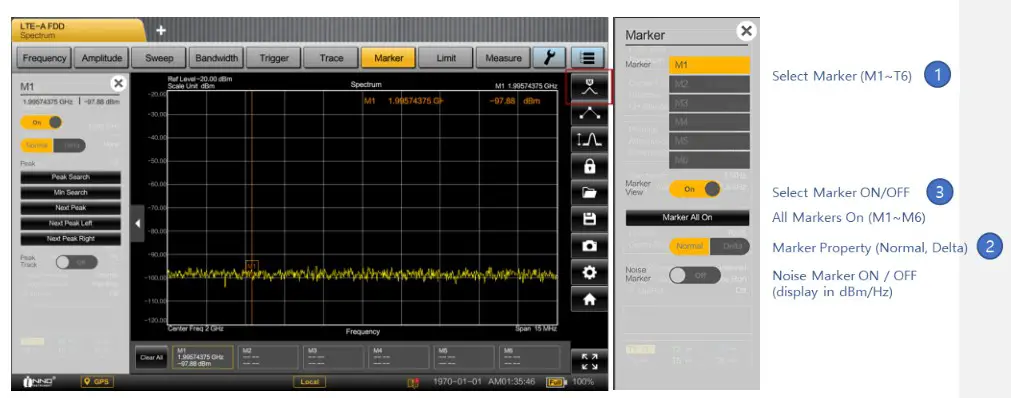
Task: Select Normal mode in M1 left panel
Action: coord(37,145)
